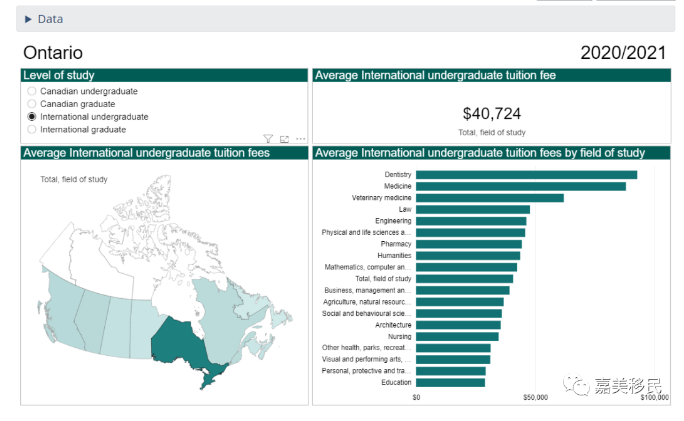Select Canadian graduate radio button
This screenshot has width=684, height=421.
[x=32, y=104]
